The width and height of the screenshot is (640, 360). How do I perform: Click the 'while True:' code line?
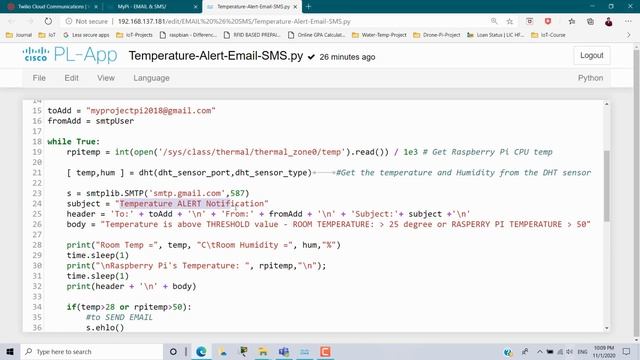click(74, 142)
